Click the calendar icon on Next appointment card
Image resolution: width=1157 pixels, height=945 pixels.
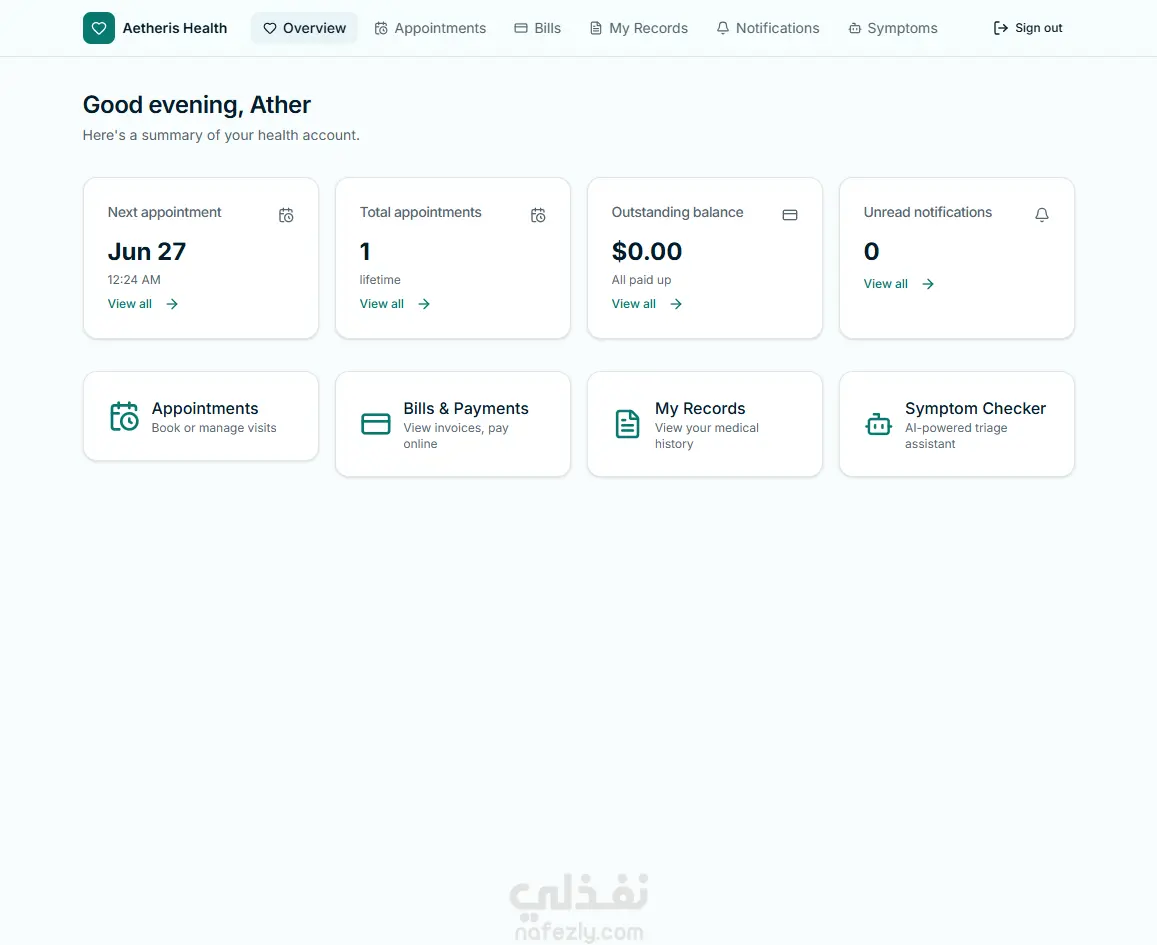click(286, 215)
